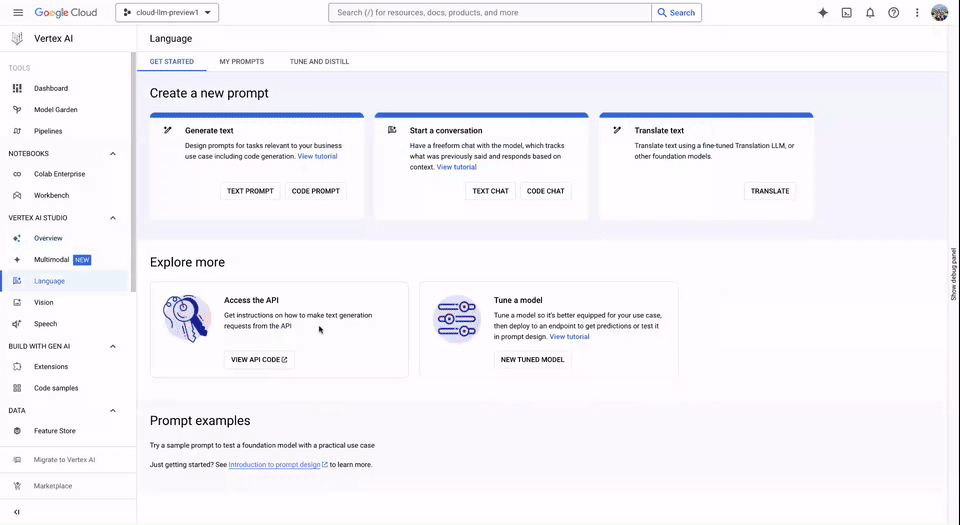960x525 pixels.
Task: Collapse the Build with Gen AI section
Action: [113, 346]
